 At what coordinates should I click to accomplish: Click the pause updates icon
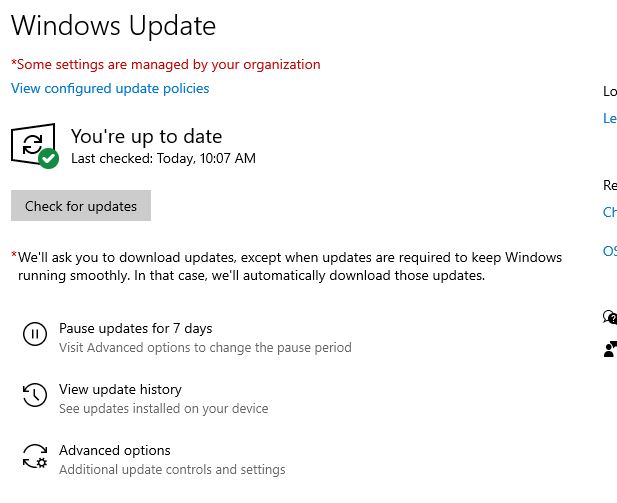pyautogui.click(x=35, y=335)
